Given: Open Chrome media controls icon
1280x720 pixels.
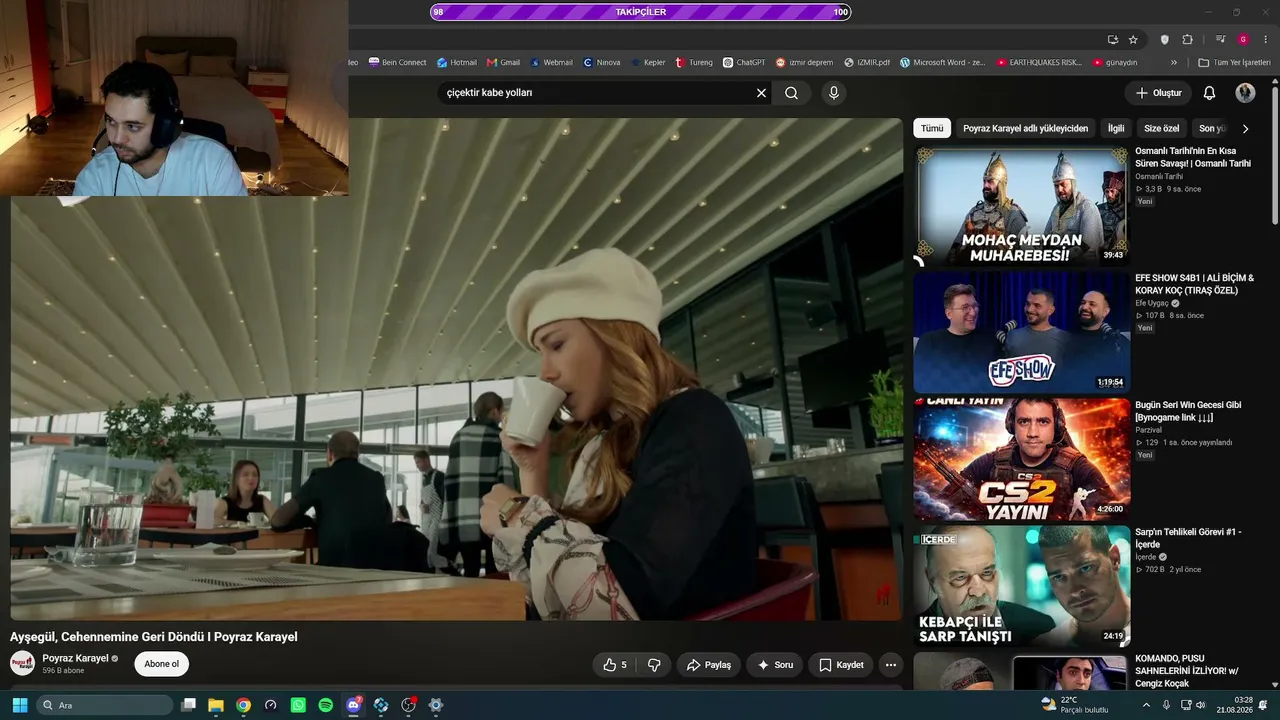Looking at the screenshot, I should [x=1221, y=39].
